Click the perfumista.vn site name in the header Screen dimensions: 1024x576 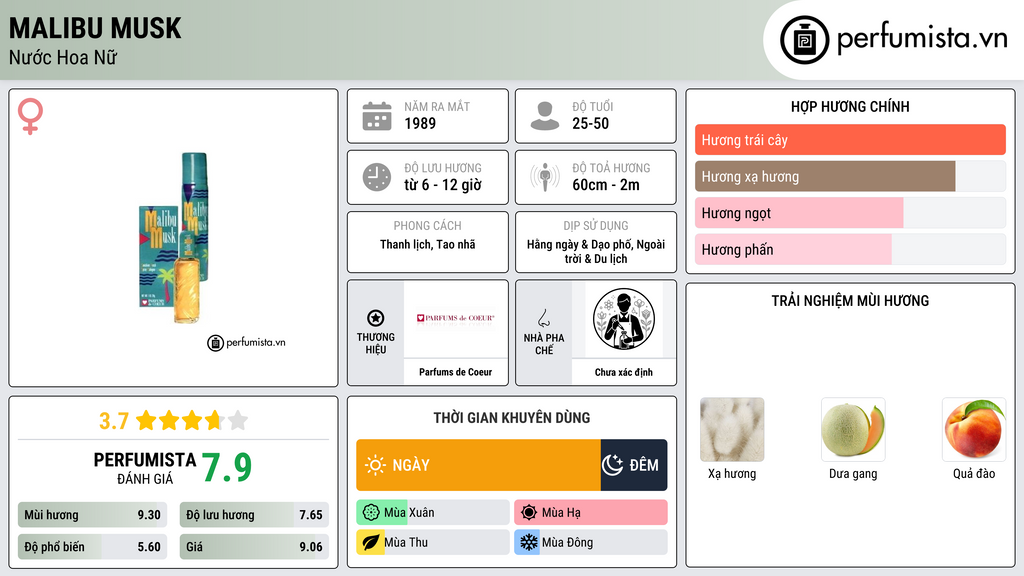coord(922,38)
